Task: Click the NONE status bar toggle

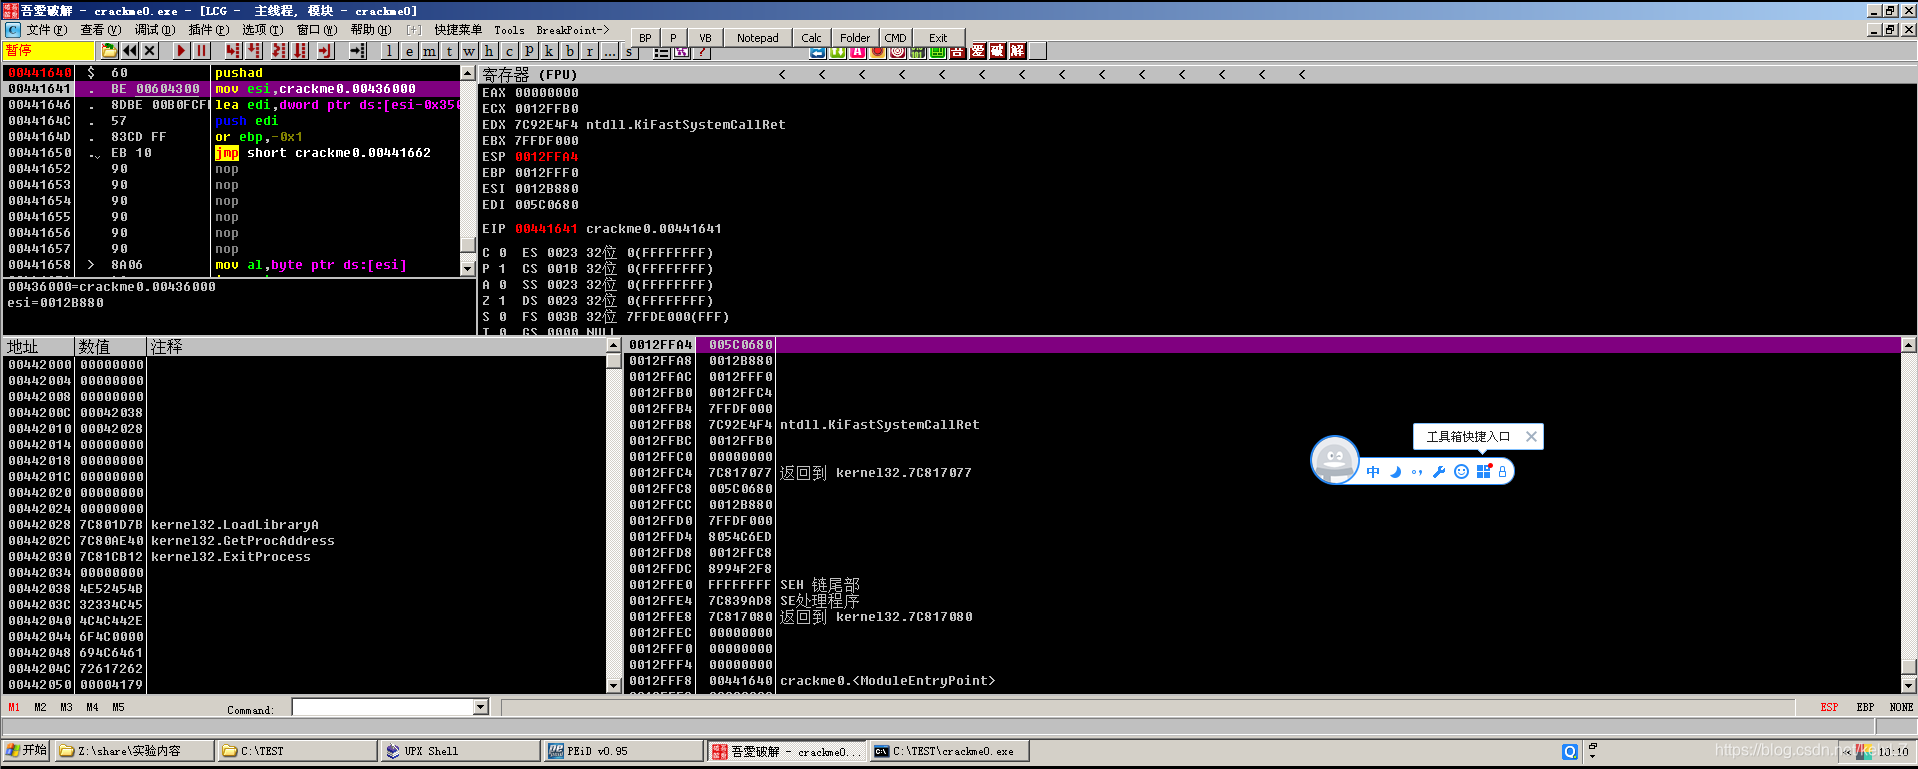Action: (x=1901, y=707)
